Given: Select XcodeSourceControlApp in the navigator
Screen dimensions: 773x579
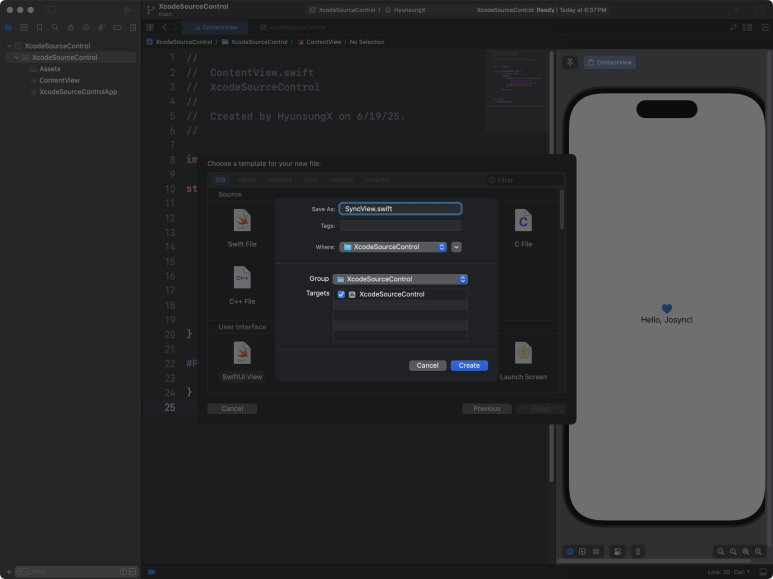Looking at the screenshot, I should pos(78,92).
